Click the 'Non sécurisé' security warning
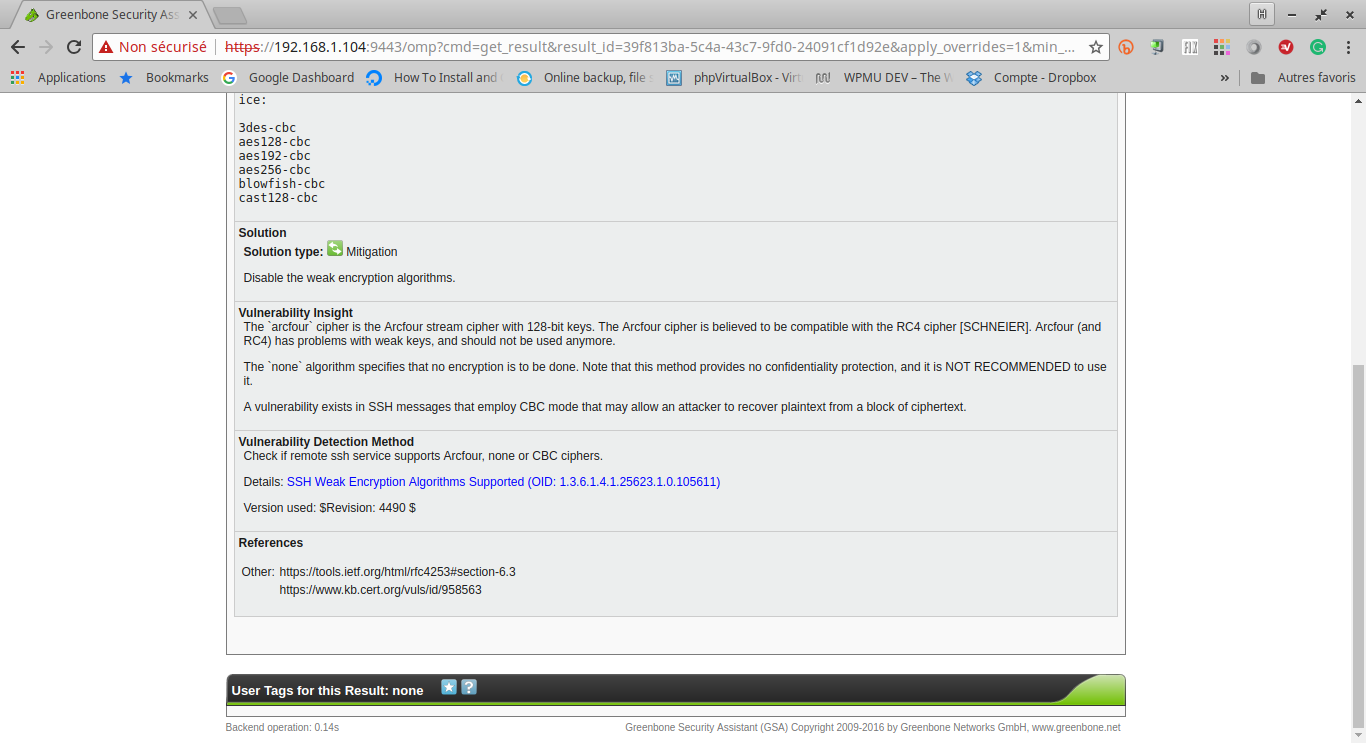The width and height of the screenshot is (1366, 743). click(x=152, y=47)
